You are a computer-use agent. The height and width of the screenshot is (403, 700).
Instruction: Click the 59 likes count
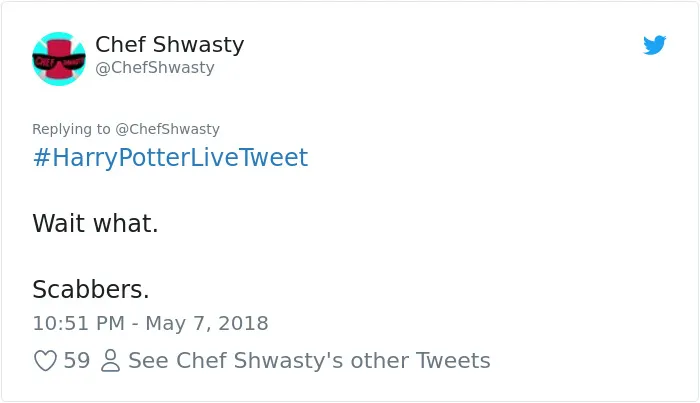click(x=77, y=361)
